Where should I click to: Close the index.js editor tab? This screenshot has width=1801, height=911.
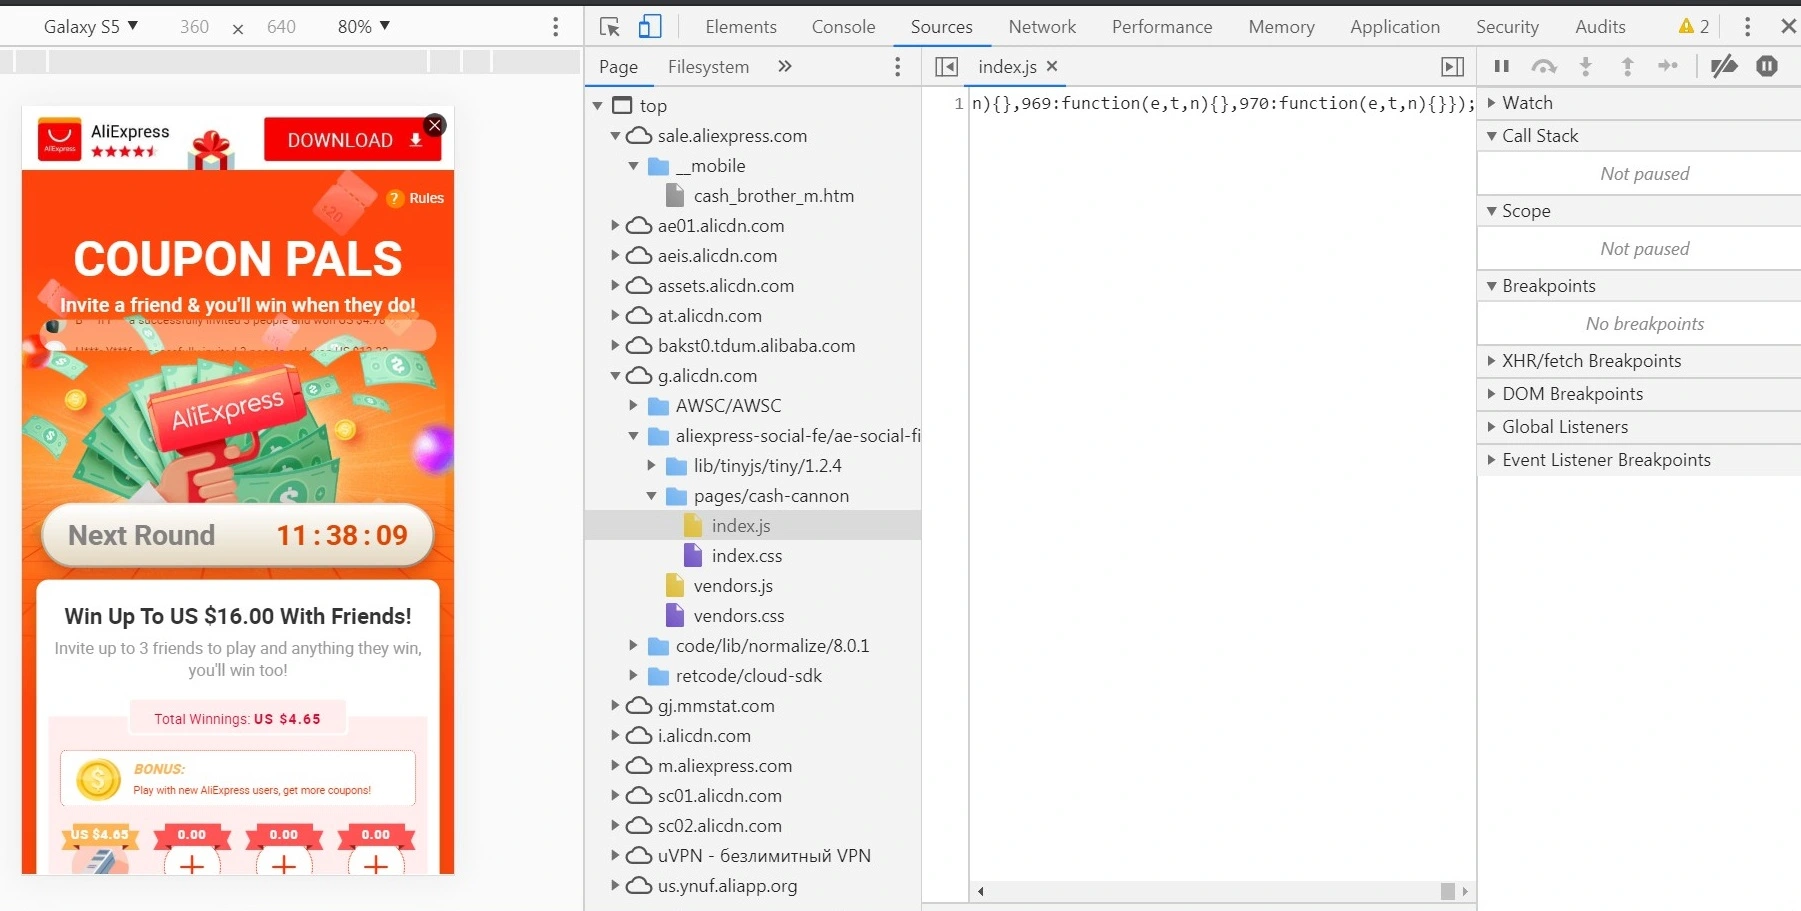pyautogui.click(x=1052, y=66)
